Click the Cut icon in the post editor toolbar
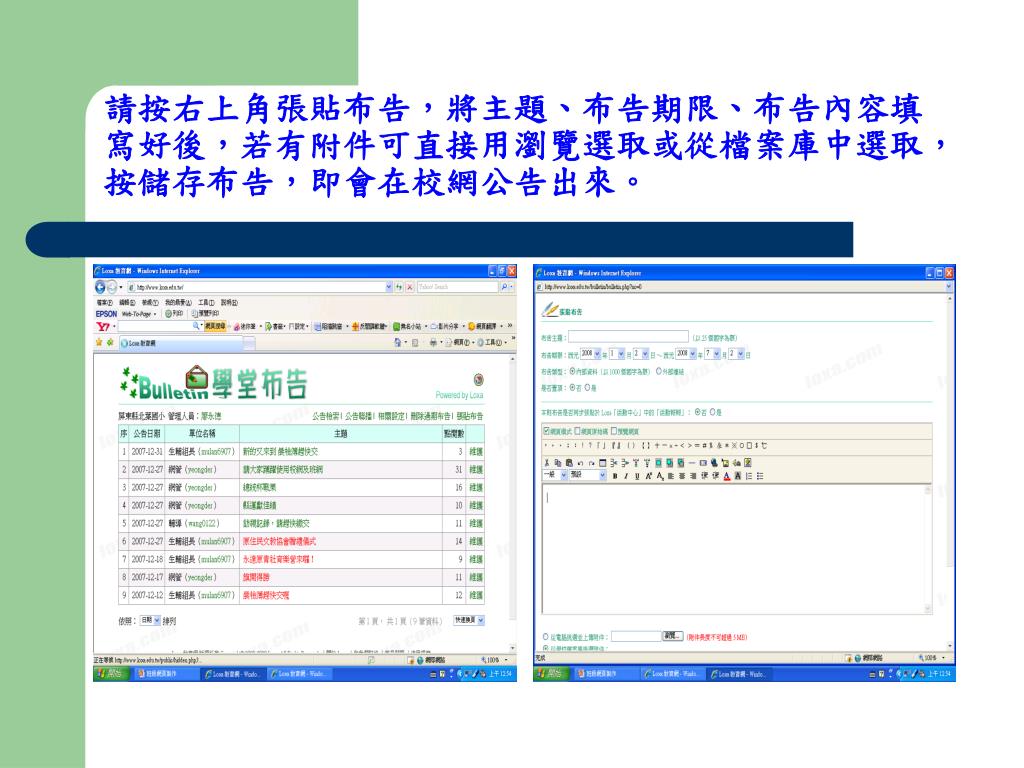The width and height of the screenshot is (1024, 768). click(547, 463)
